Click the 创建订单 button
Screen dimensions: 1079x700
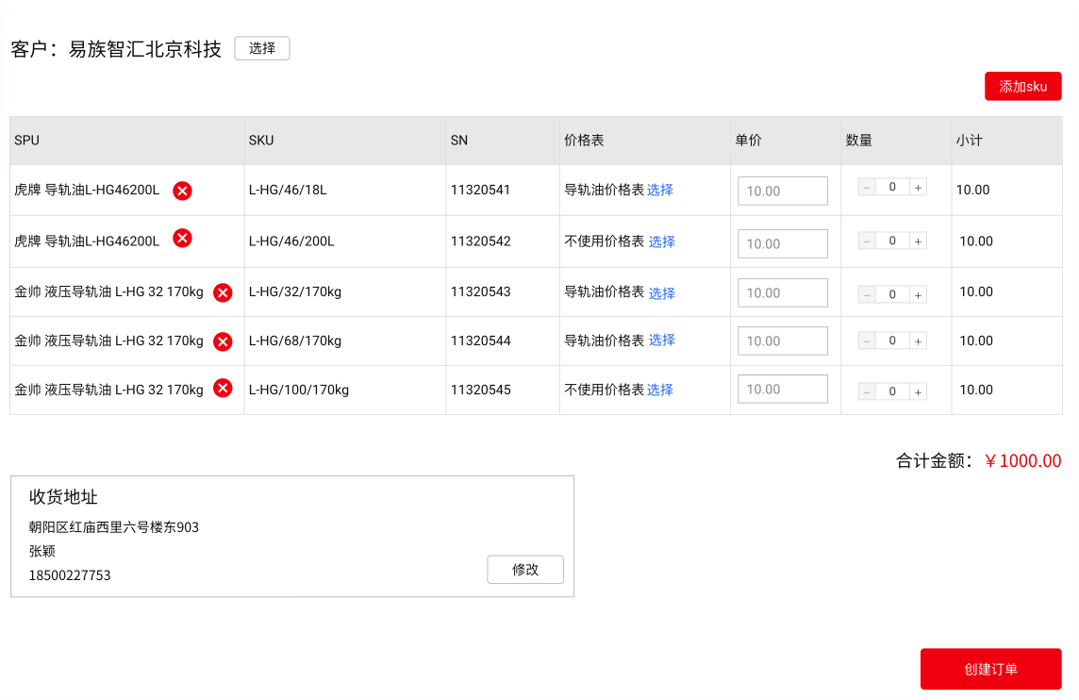(x=991, y=668)
